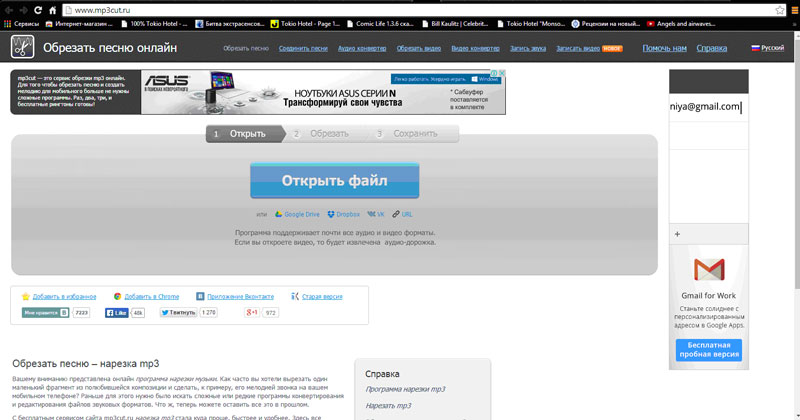Open file from URL link option
Image resolution: width=800 pixels, height=420 pixels.
(x=402, y=214)
